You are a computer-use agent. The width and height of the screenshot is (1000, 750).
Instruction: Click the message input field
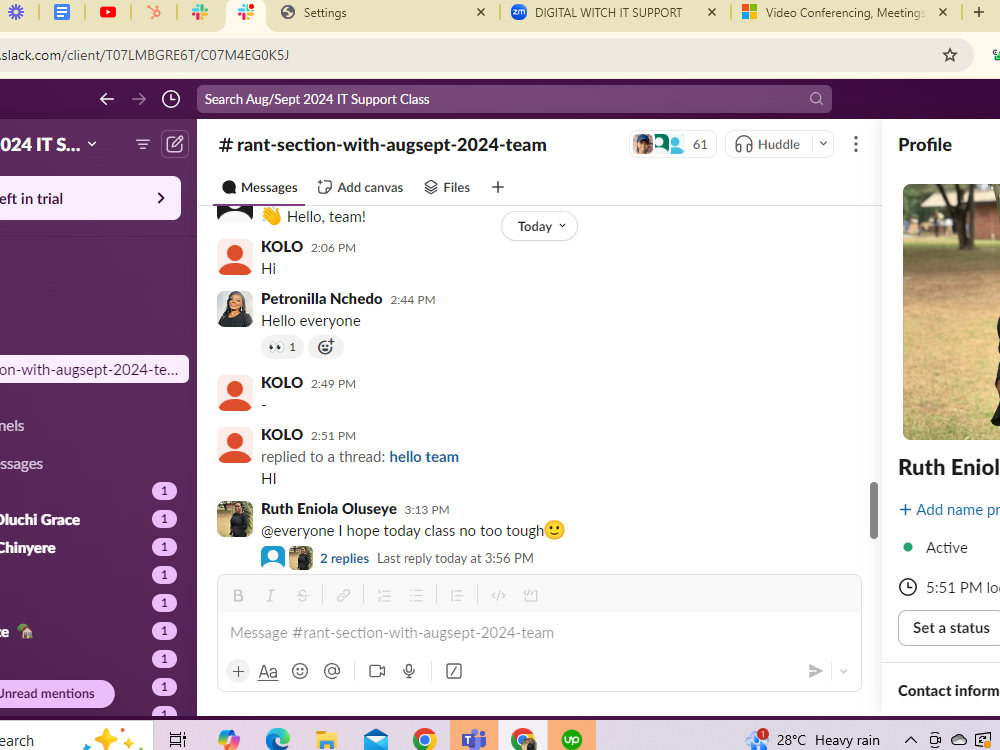click(539, 633)
